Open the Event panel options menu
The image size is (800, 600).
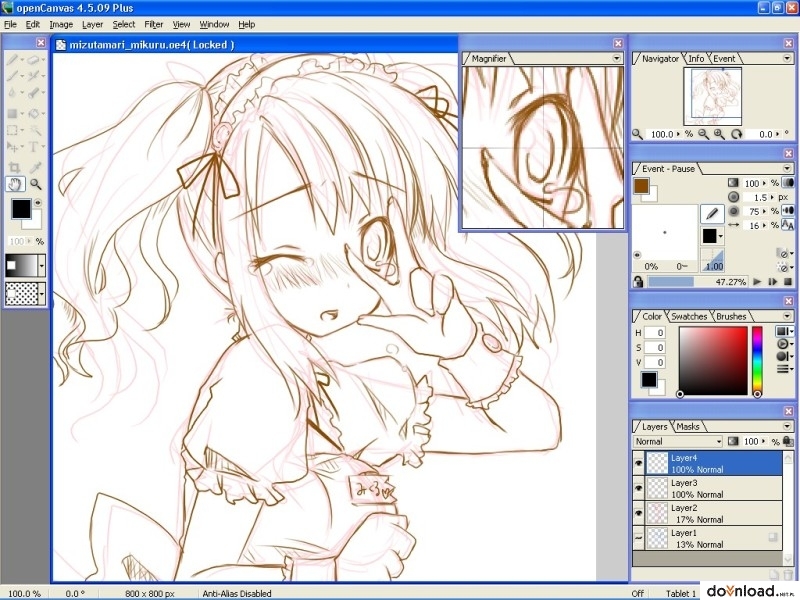787,168
